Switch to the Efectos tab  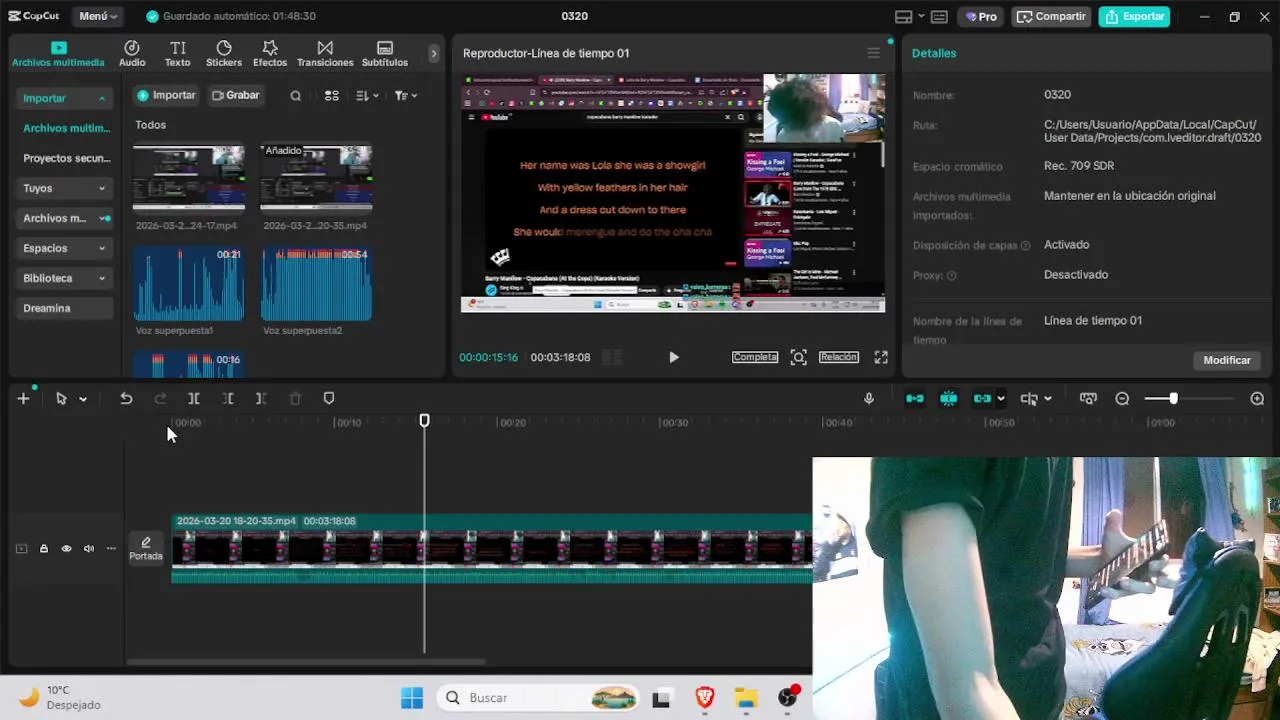click(x=270, y=54)
